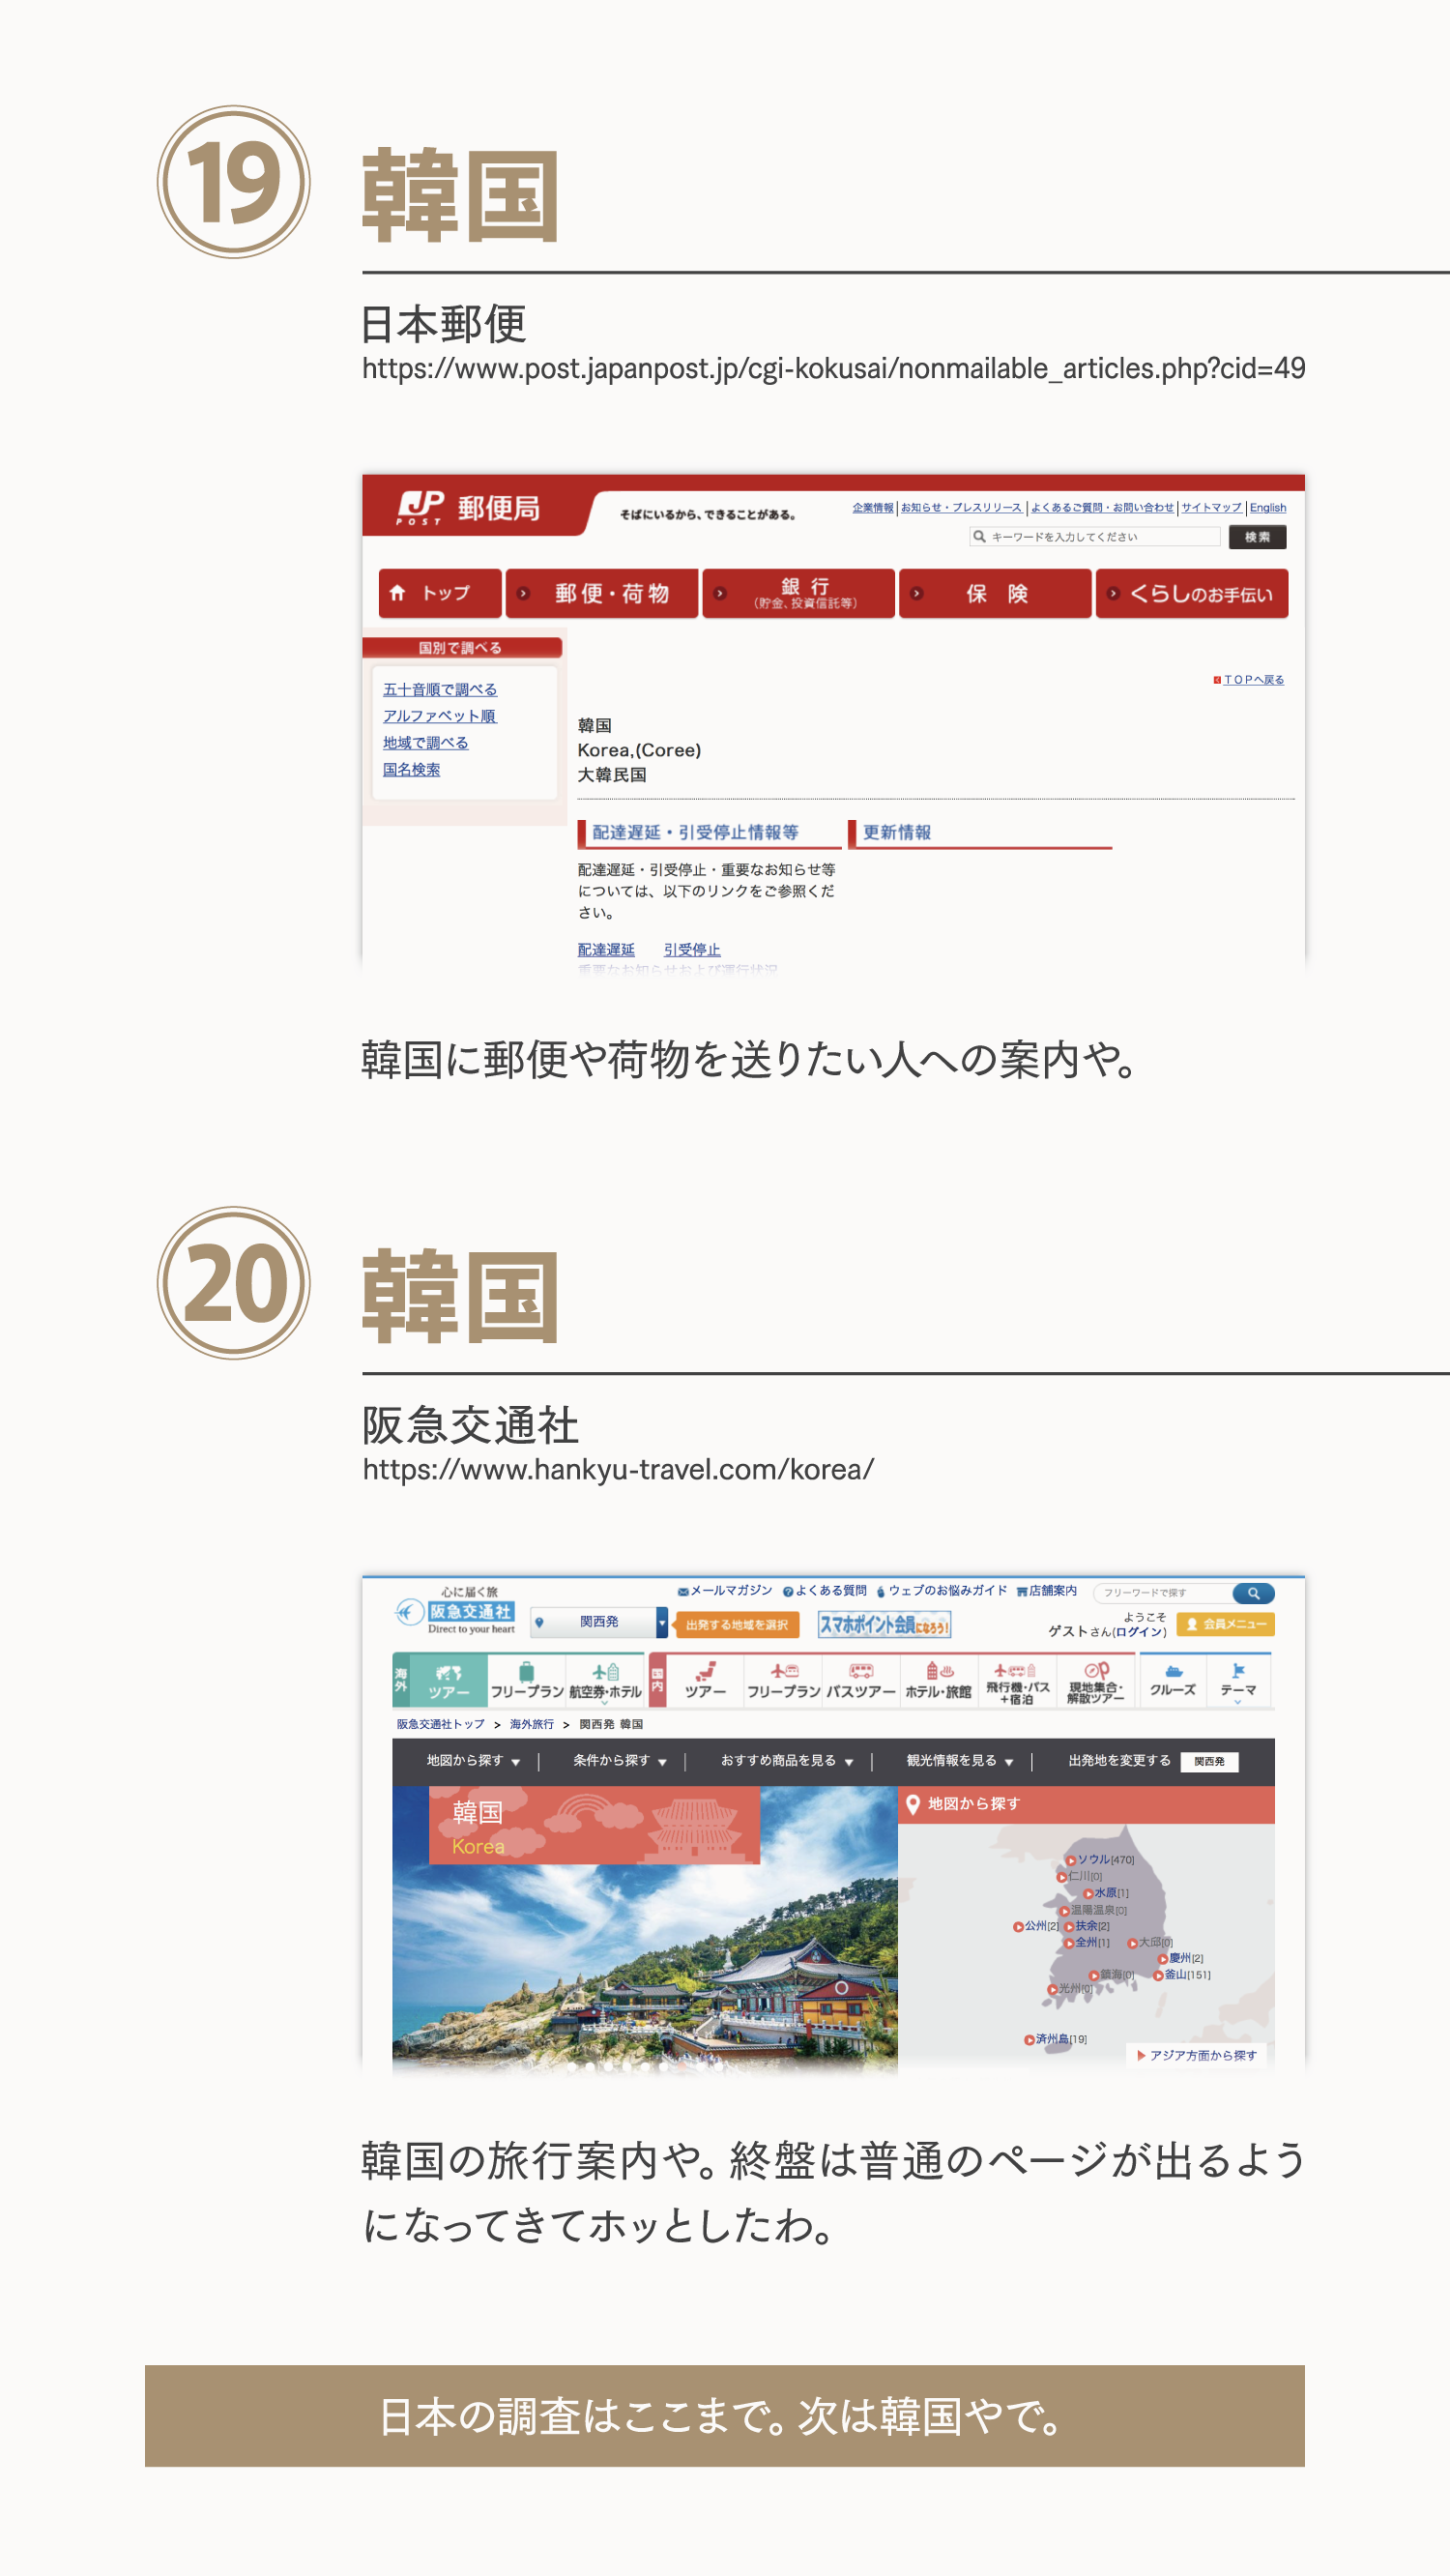Click the 企業情報 header link

pos(873,508)
